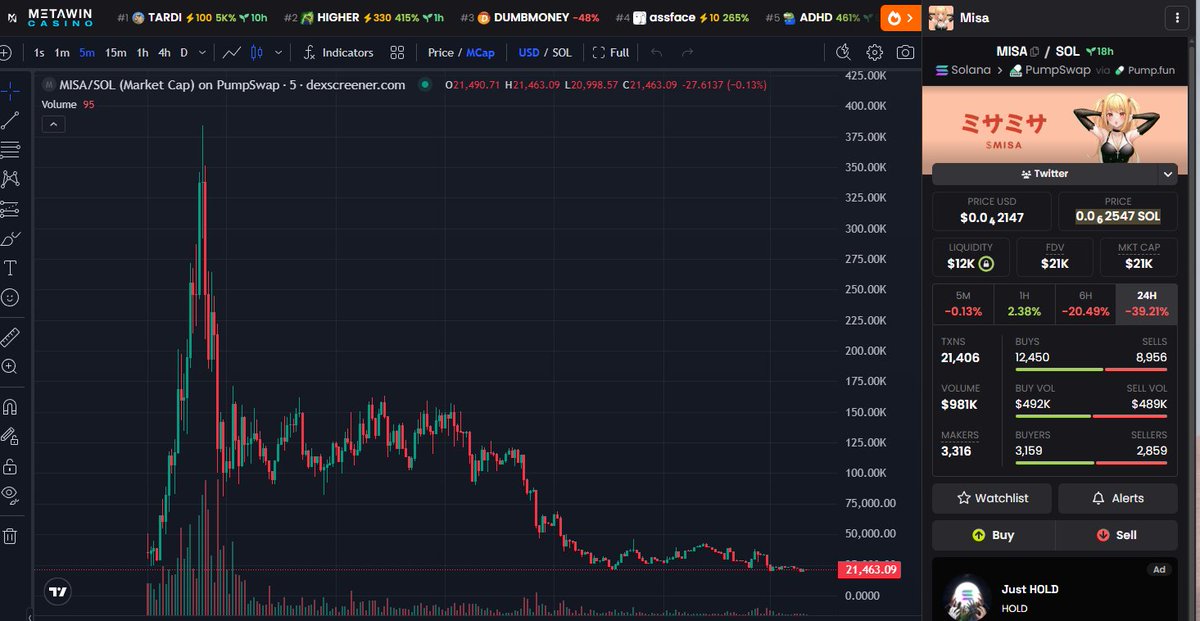
Task: Open the forecasting and measurement tools
Action: pos(11,209)
